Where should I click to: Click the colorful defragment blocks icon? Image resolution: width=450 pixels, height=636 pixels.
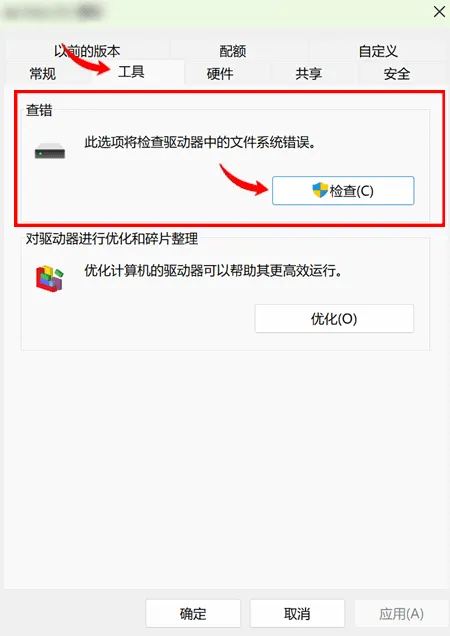tap(50, 279)
